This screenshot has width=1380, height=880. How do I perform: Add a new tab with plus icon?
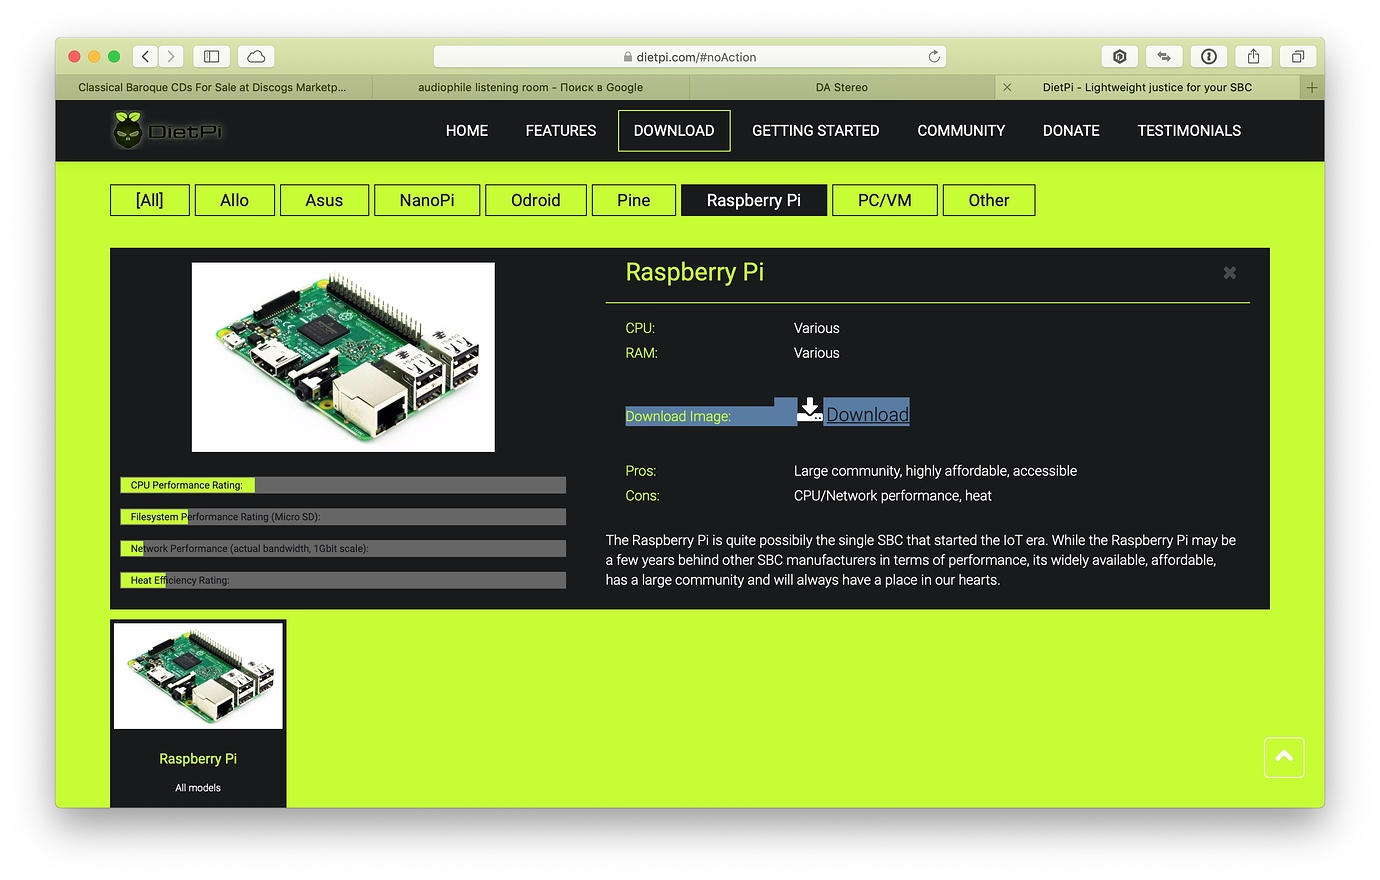point(1312,88)
